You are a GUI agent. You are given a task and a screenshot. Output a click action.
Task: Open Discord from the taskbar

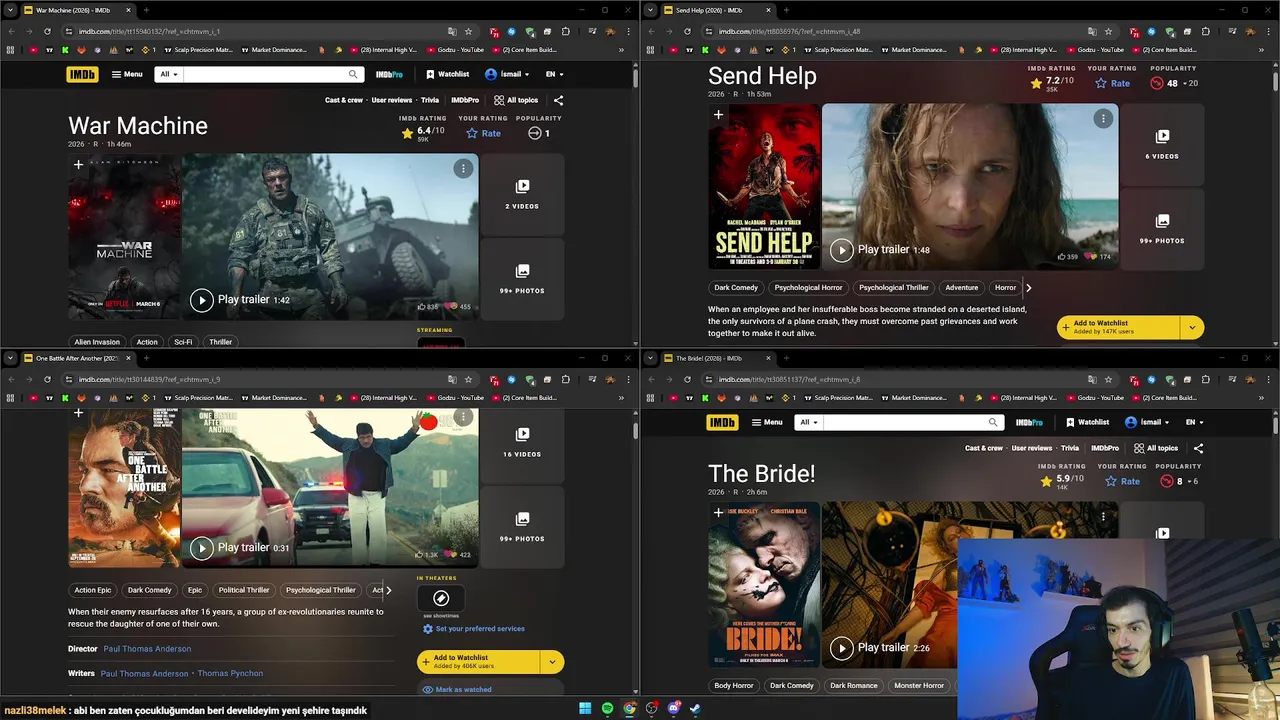(674, 709)
